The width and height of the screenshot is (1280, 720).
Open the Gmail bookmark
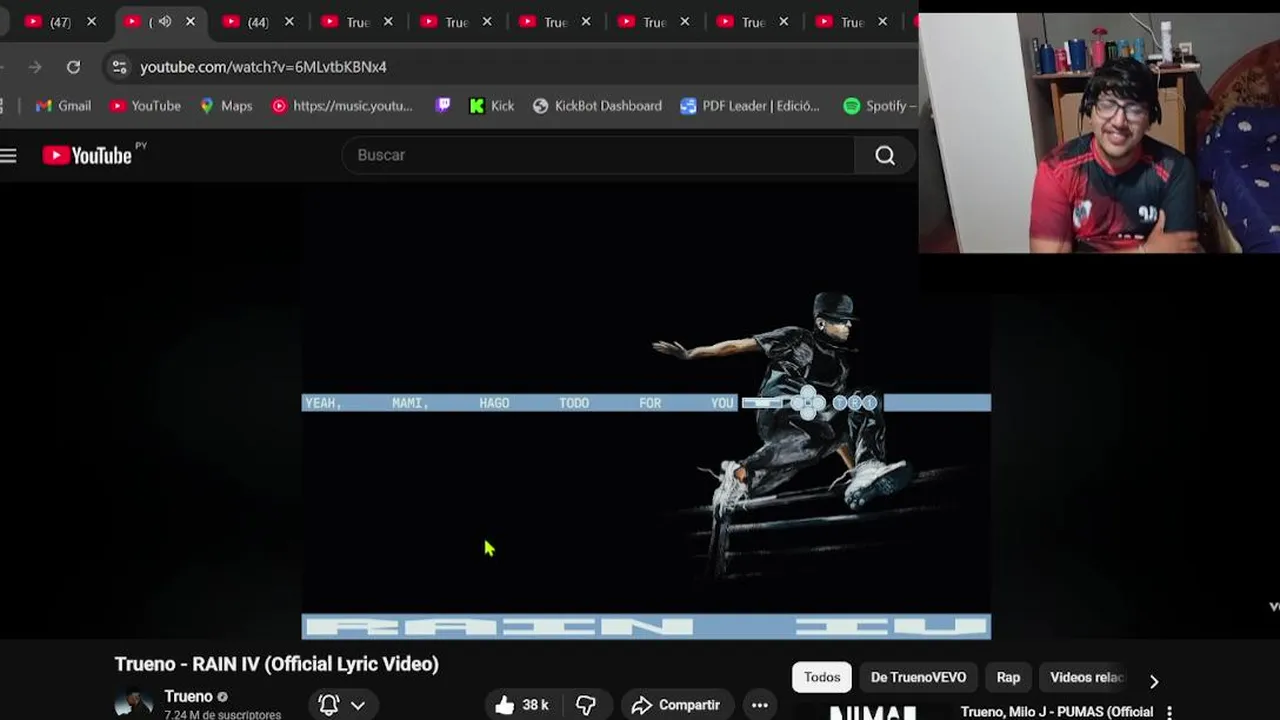(x=64, y=106)
